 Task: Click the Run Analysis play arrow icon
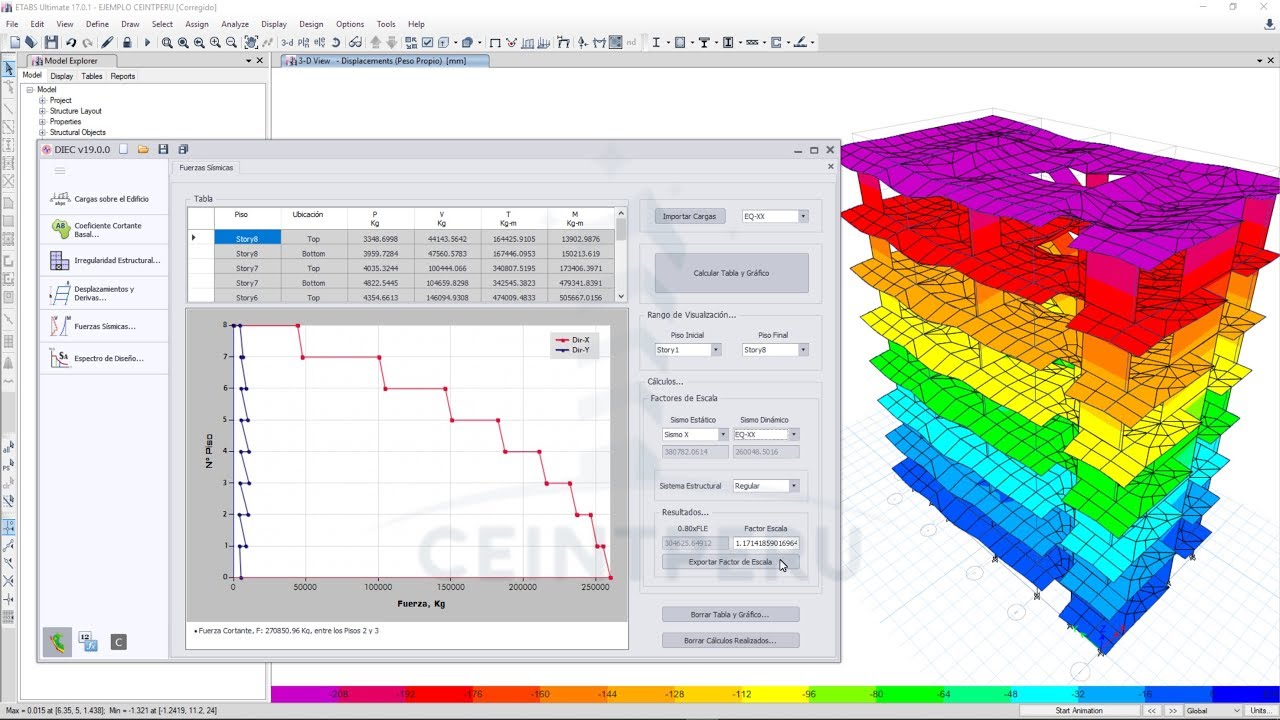(147, 42)
